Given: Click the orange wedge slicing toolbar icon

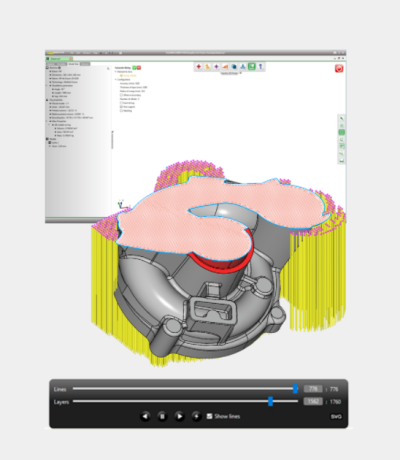Looking at the screenshot, I should coord(225,66).
